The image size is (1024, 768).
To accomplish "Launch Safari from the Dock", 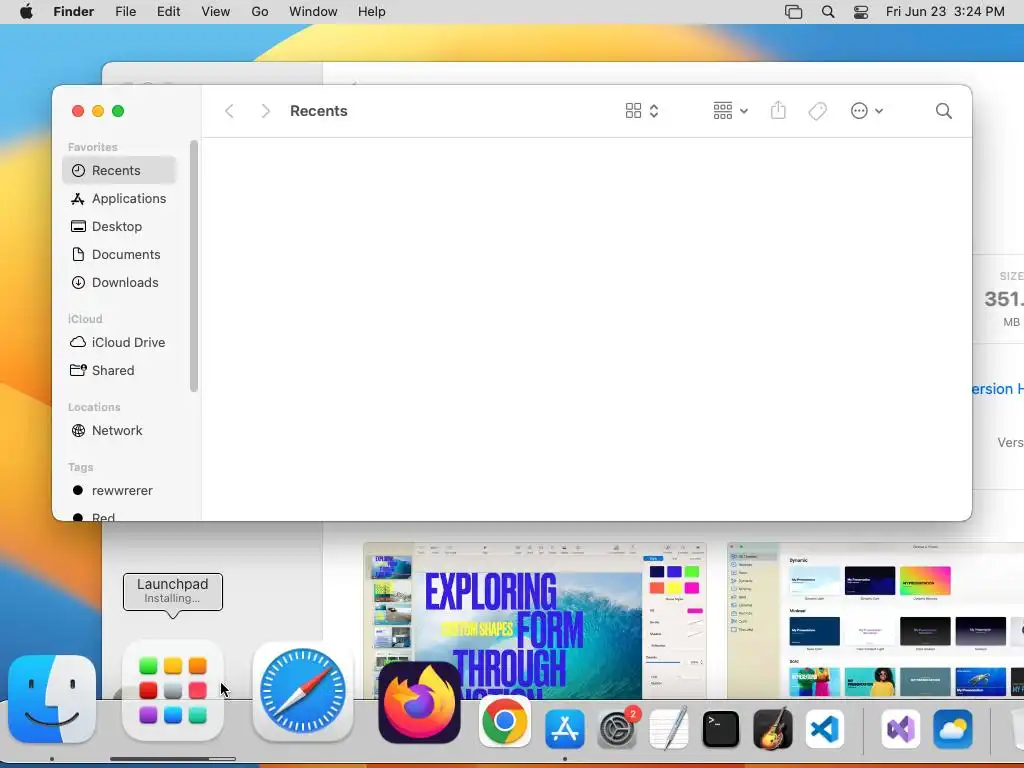I will click(x=302, y=691).
